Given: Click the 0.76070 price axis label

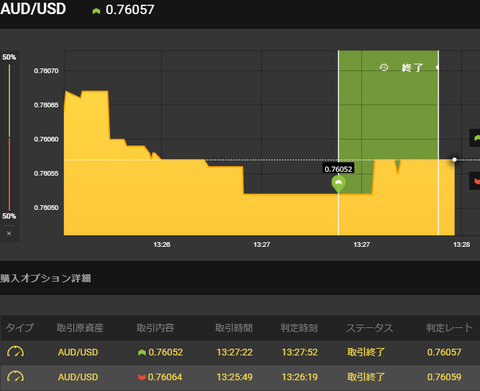Looking at the screenshot, I should tap(46, 71).
